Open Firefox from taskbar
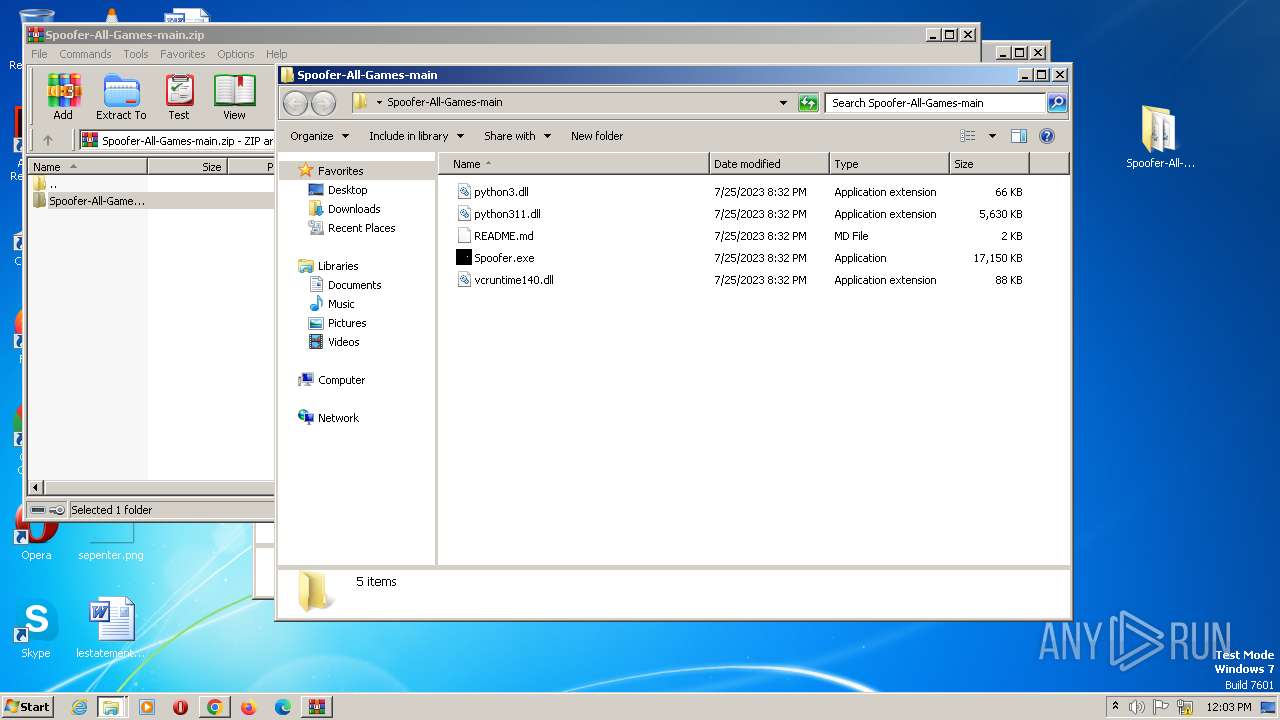This screenshot has height=720, width=1280. coord(248,707)
